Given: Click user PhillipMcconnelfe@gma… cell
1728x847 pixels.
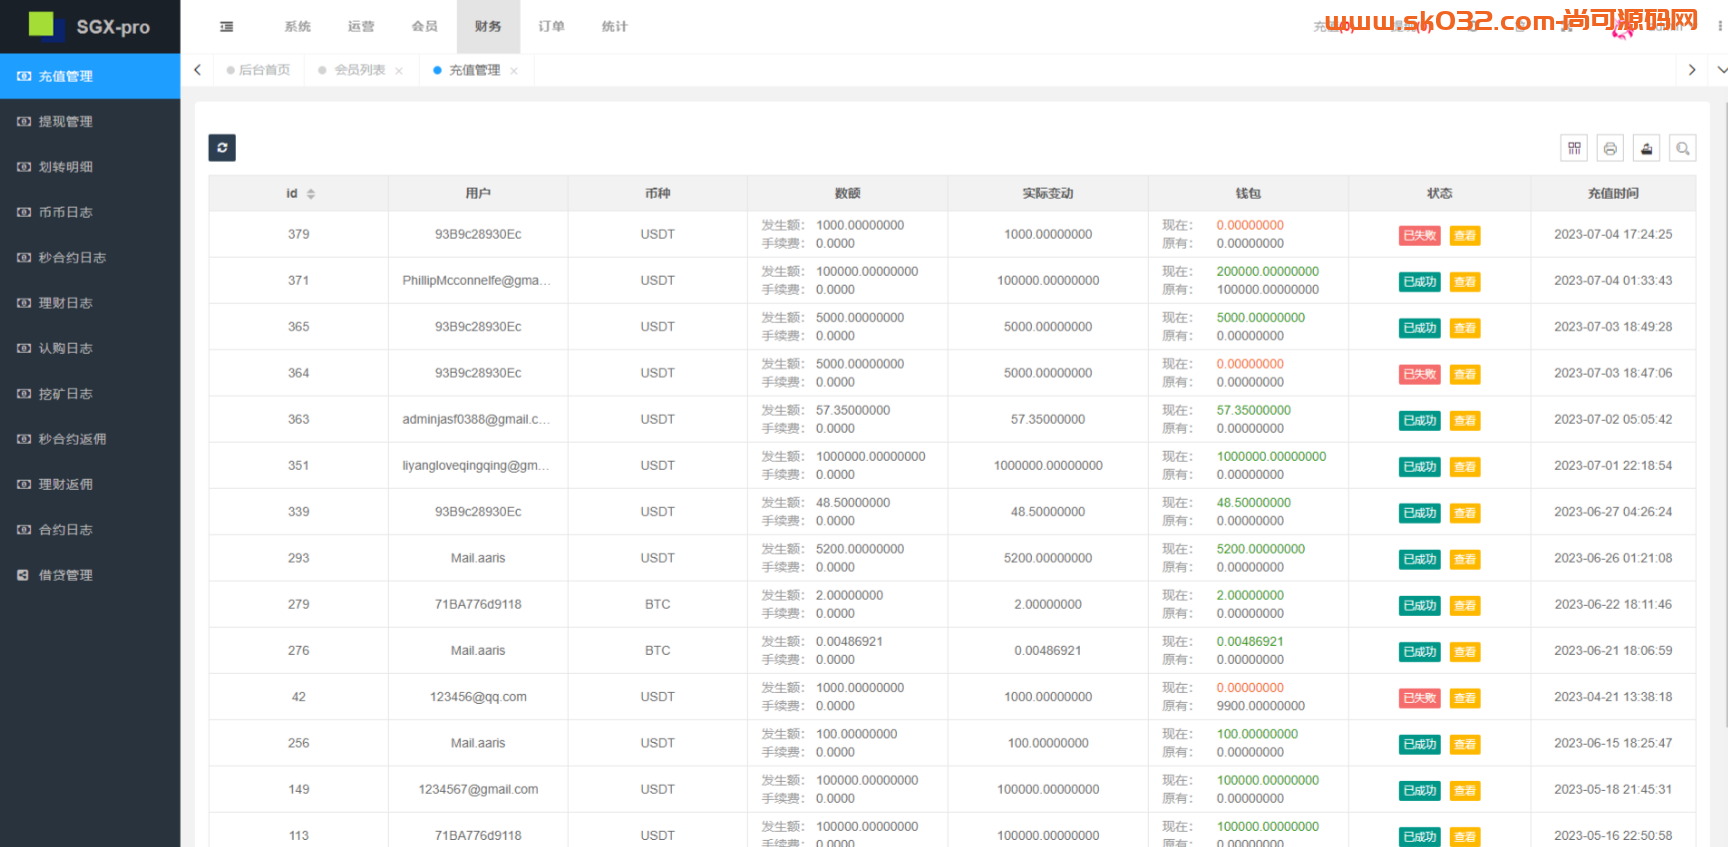Looking at the screenshot, I should [477, 281].
